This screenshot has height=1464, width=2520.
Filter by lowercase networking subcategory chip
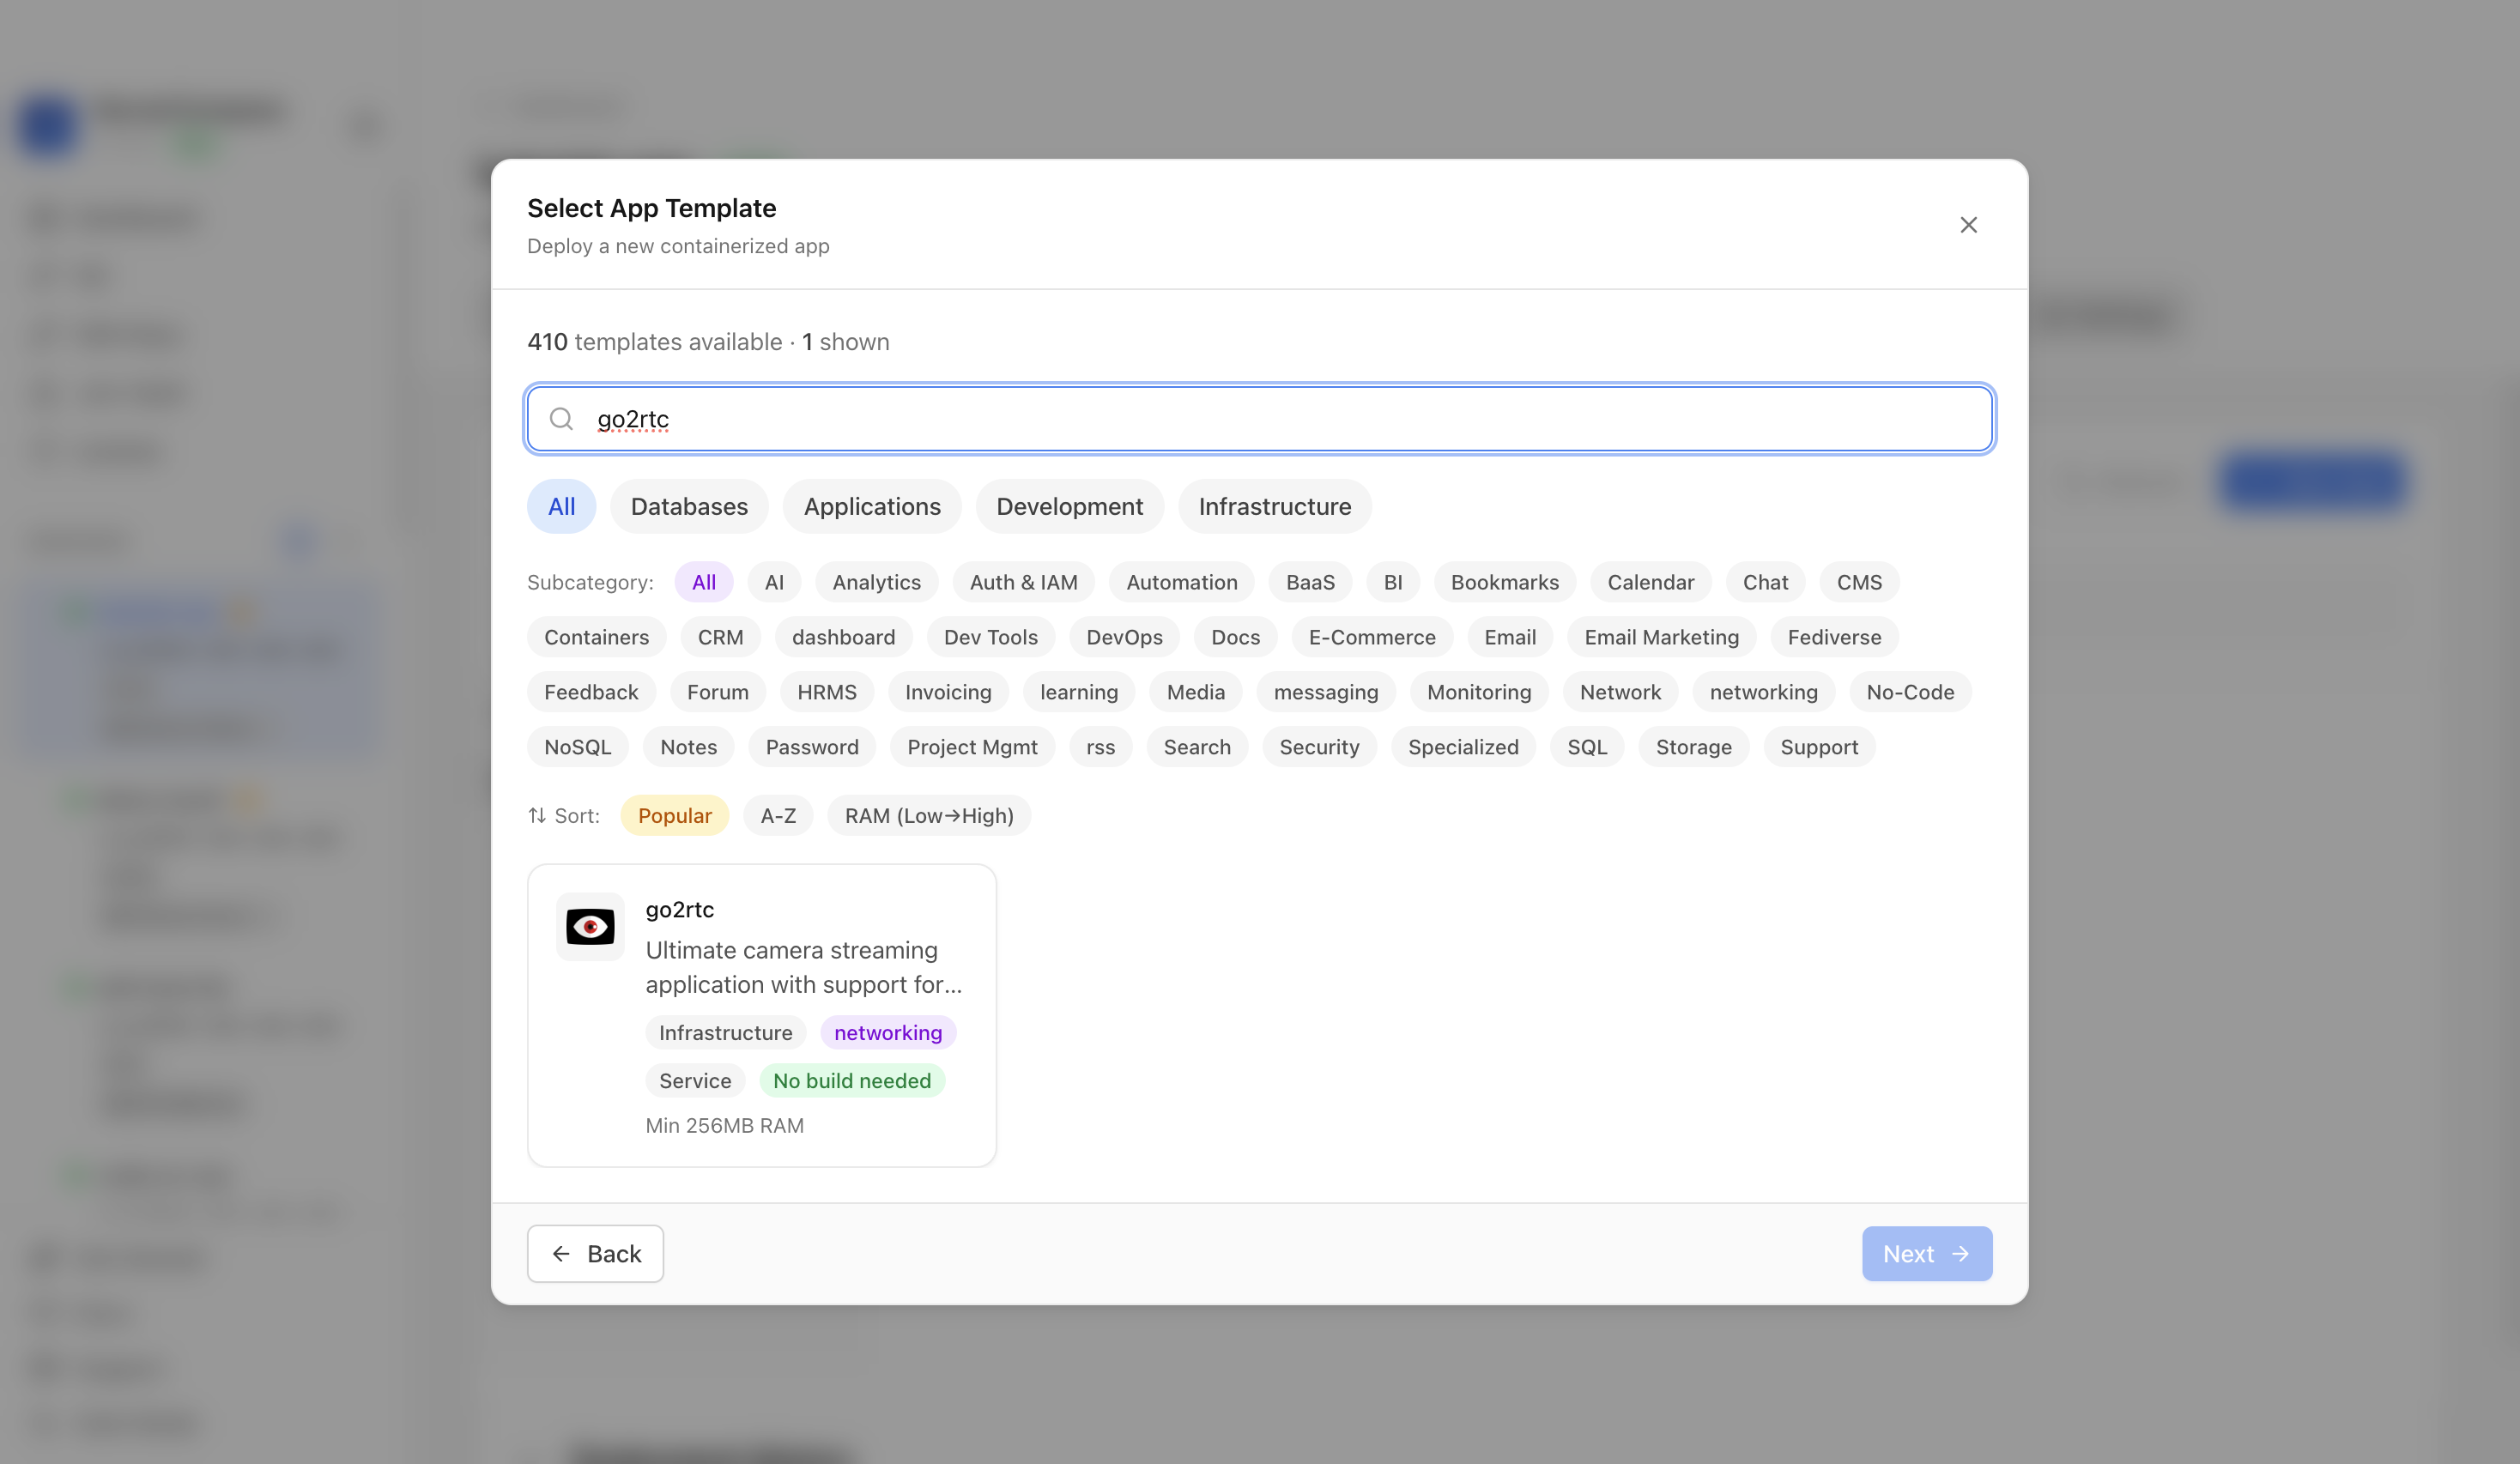[x=1764, y=692]
